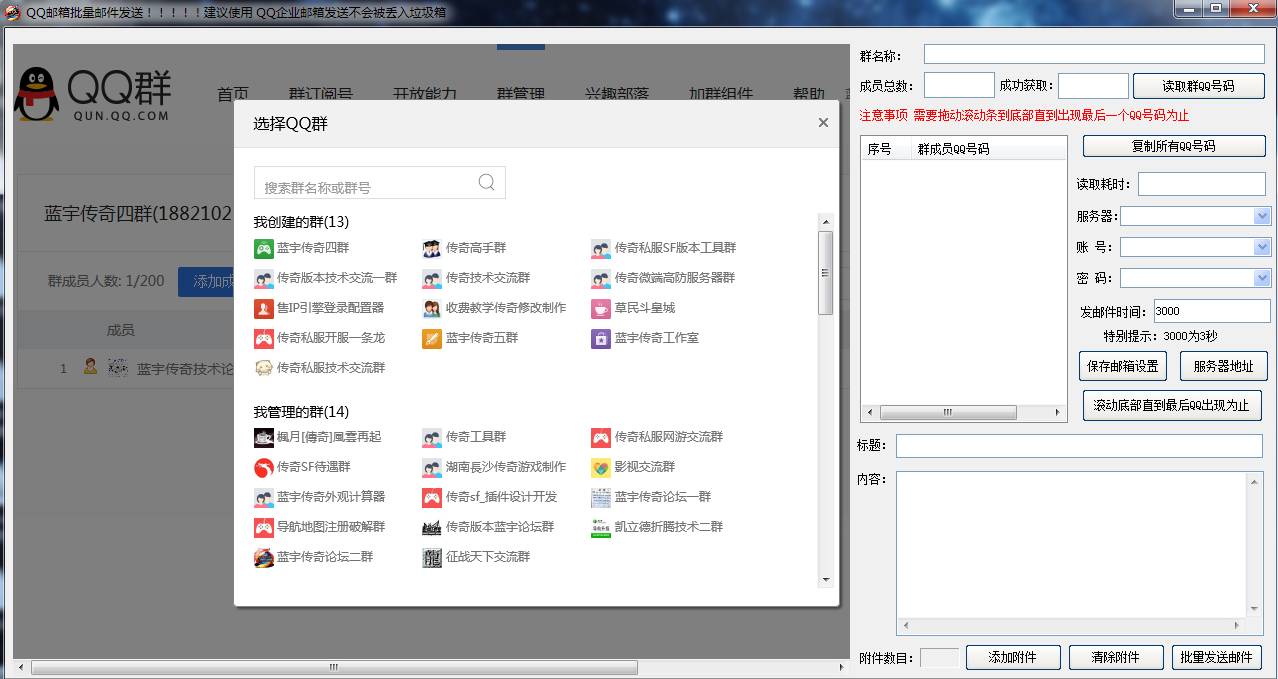Viewport: 1278px width, 679px height.
Task: Click the 传奇私服技术交流群 avatar icon
Action: pos(264,368)
